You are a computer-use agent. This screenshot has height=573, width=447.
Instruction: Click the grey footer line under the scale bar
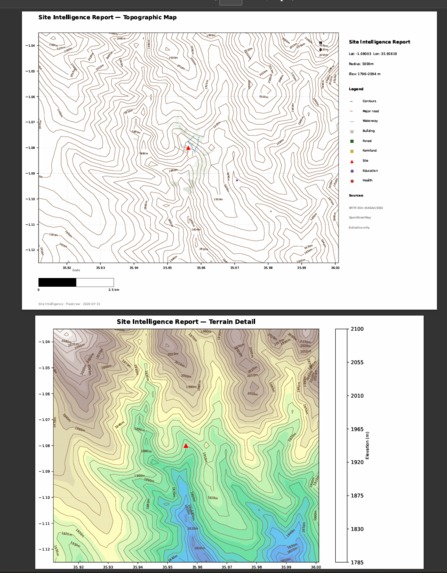(x=69, y=304)
